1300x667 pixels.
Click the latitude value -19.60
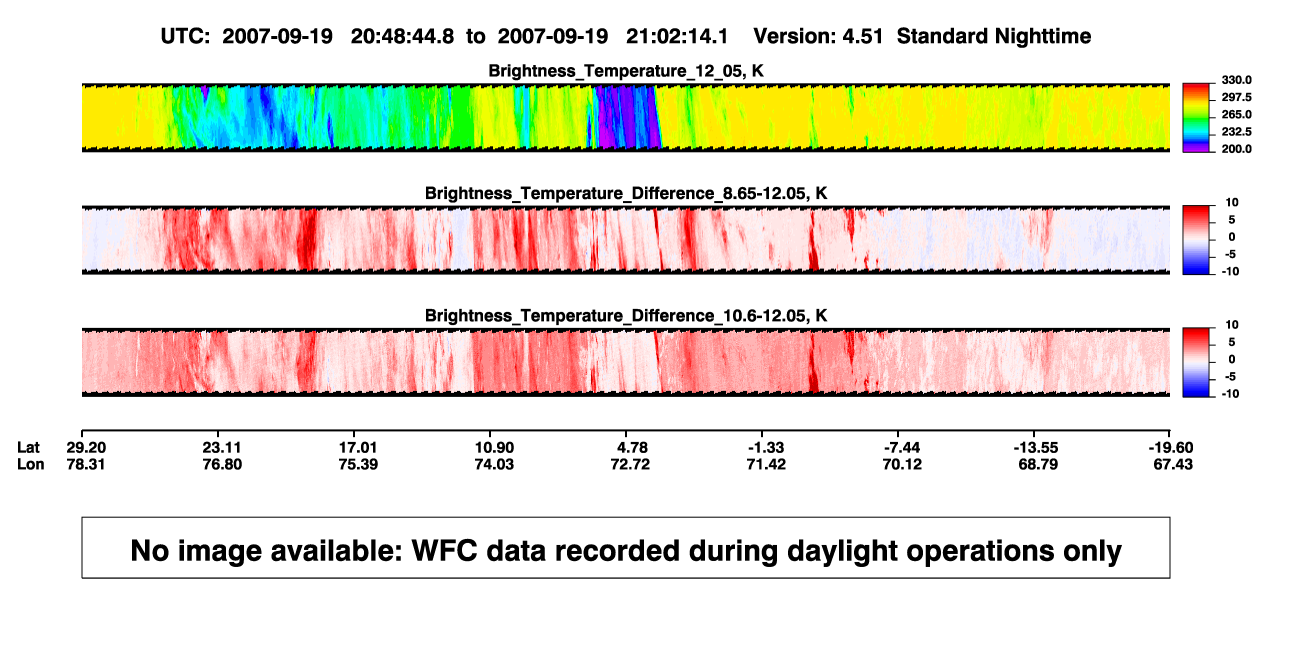(x=1170, y=446)
